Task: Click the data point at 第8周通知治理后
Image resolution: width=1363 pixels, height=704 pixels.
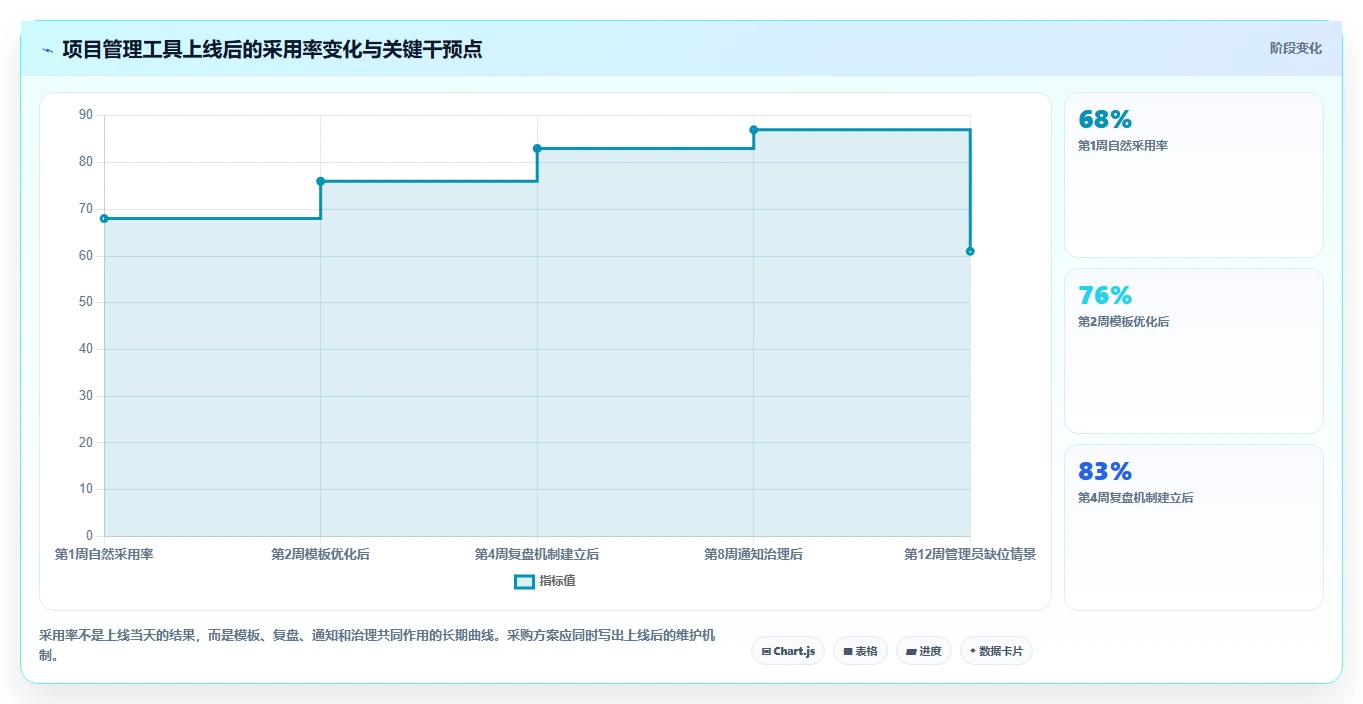Action: coord(753,130)
